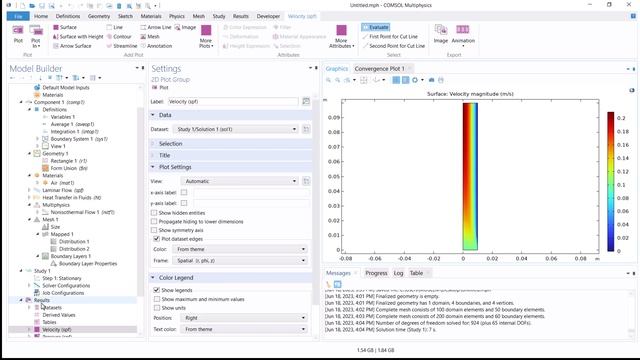Enable Propagate hiding to lower dimensions

(154, 222)
